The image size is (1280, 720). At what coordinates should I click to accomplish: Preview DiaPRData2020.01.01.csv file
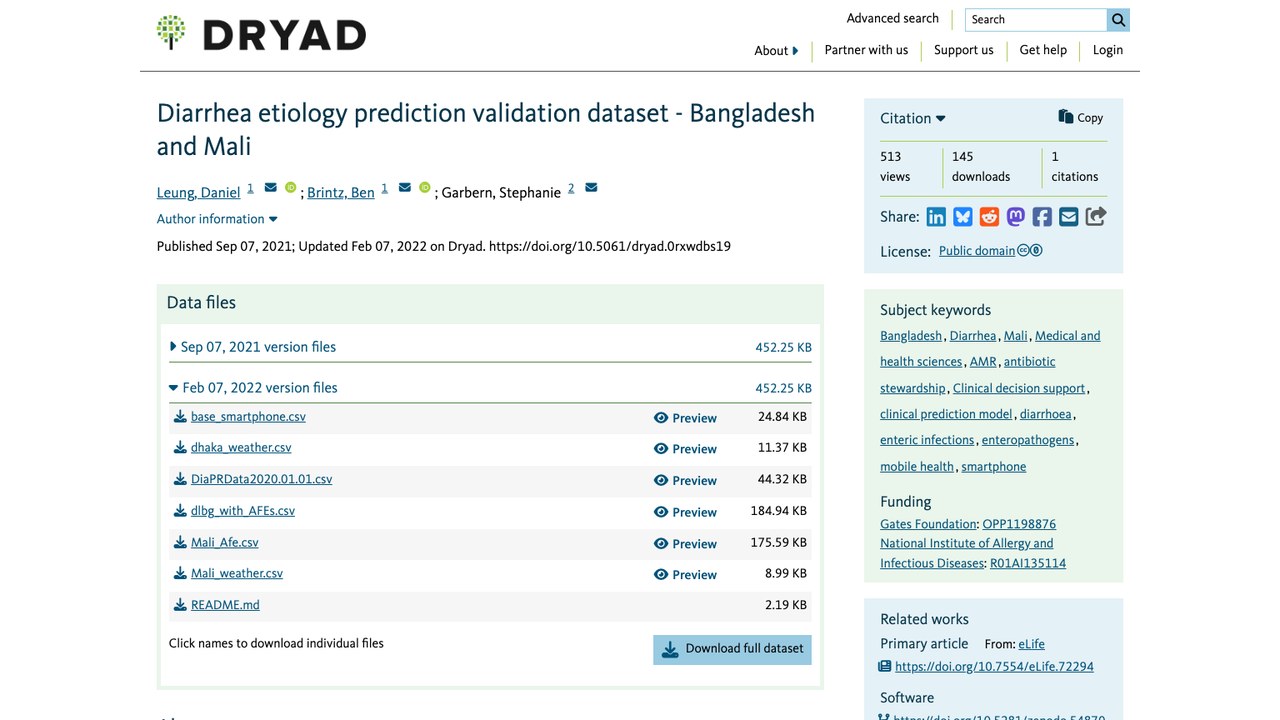click(685, 480)
